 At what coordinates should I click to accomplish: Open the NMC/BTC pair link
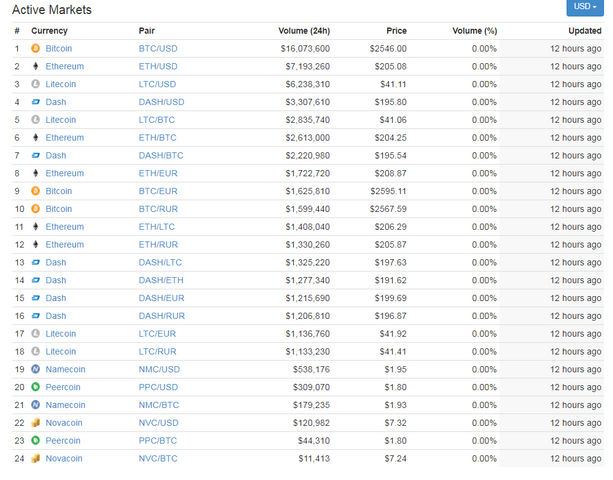pos(159,405)
